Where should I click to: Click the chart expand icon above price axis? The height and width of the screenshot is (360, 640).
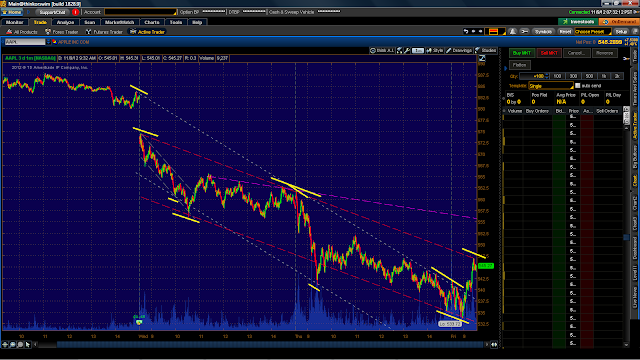[x=482, y=58]
